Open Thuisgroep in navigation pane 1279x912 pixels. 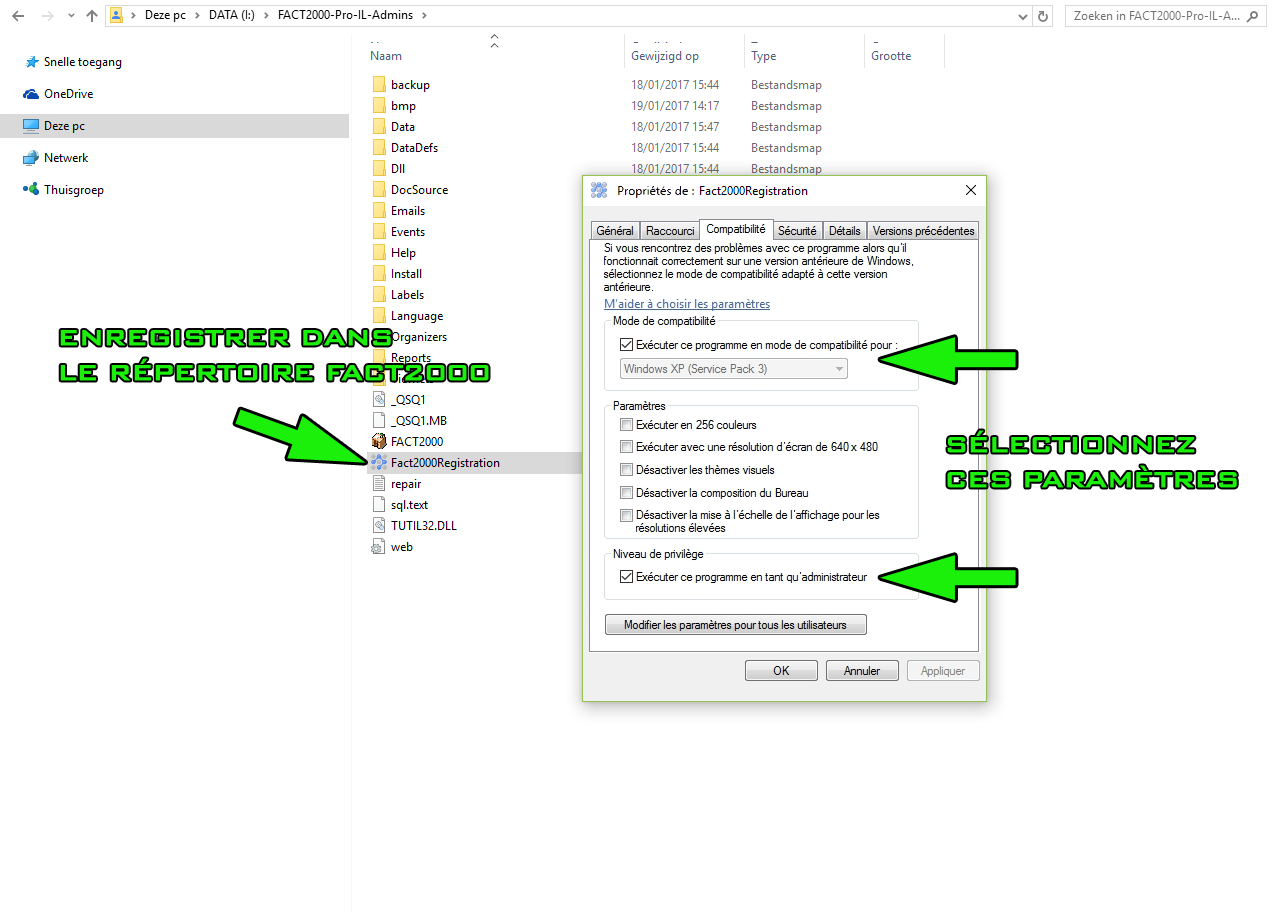(x=73, y=190)
